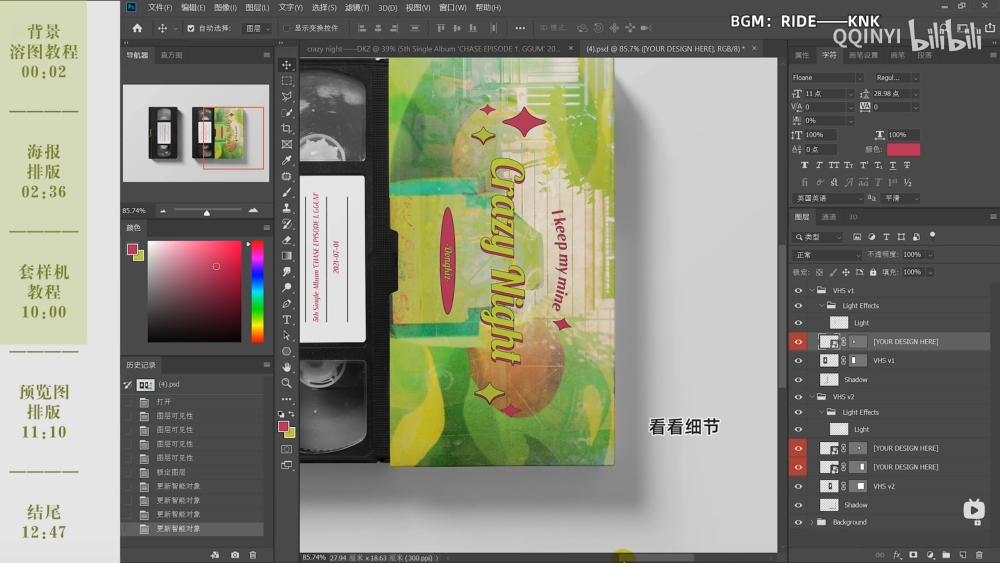Expand the Background group
This screenshot has height=563, width=1000.
click(x=812, y=522)
